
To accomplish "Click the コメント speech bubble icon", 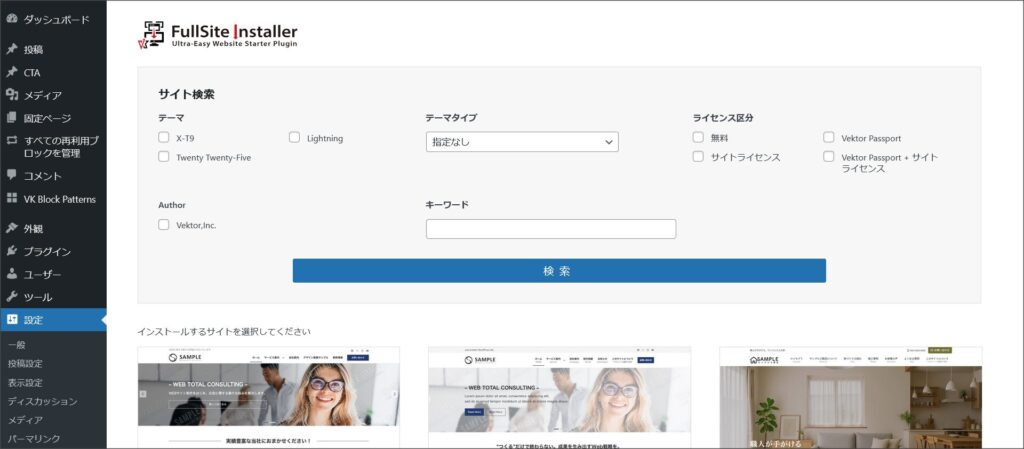I will pos(12,175).
